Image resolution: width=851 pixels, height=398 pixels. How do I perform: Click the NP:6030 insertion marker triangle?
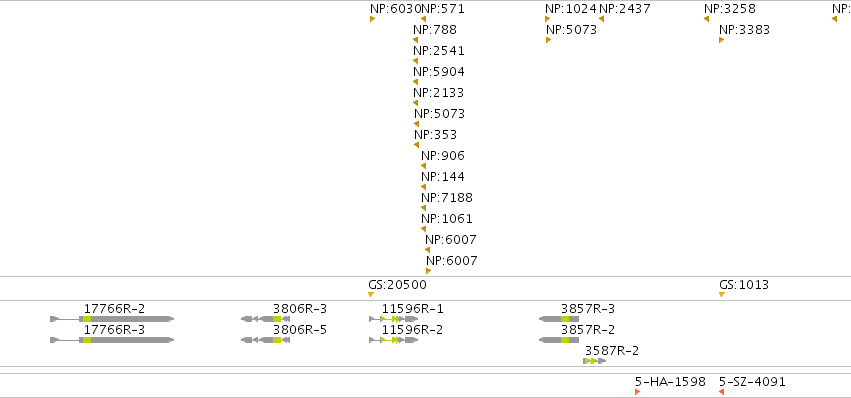(372, 19)
